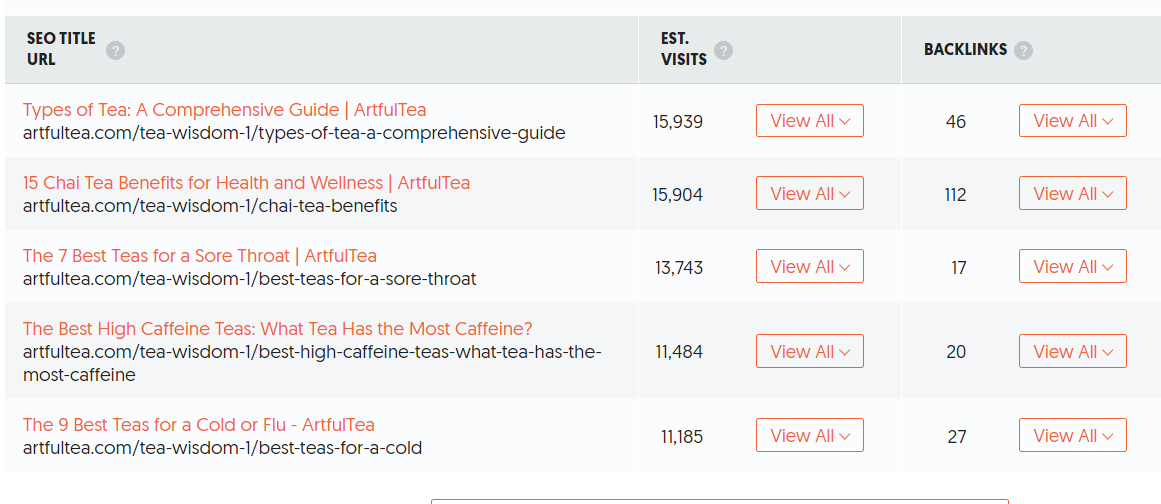Click help icon next to SEO Title URL
Viewport: 1161px width, 504px height.
116,51
